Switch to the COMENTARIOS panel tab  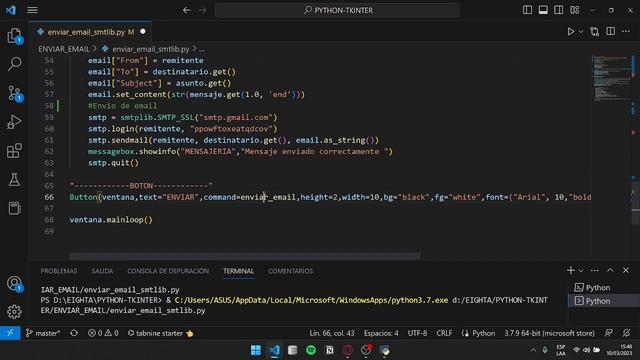click(x=290, y=271)
